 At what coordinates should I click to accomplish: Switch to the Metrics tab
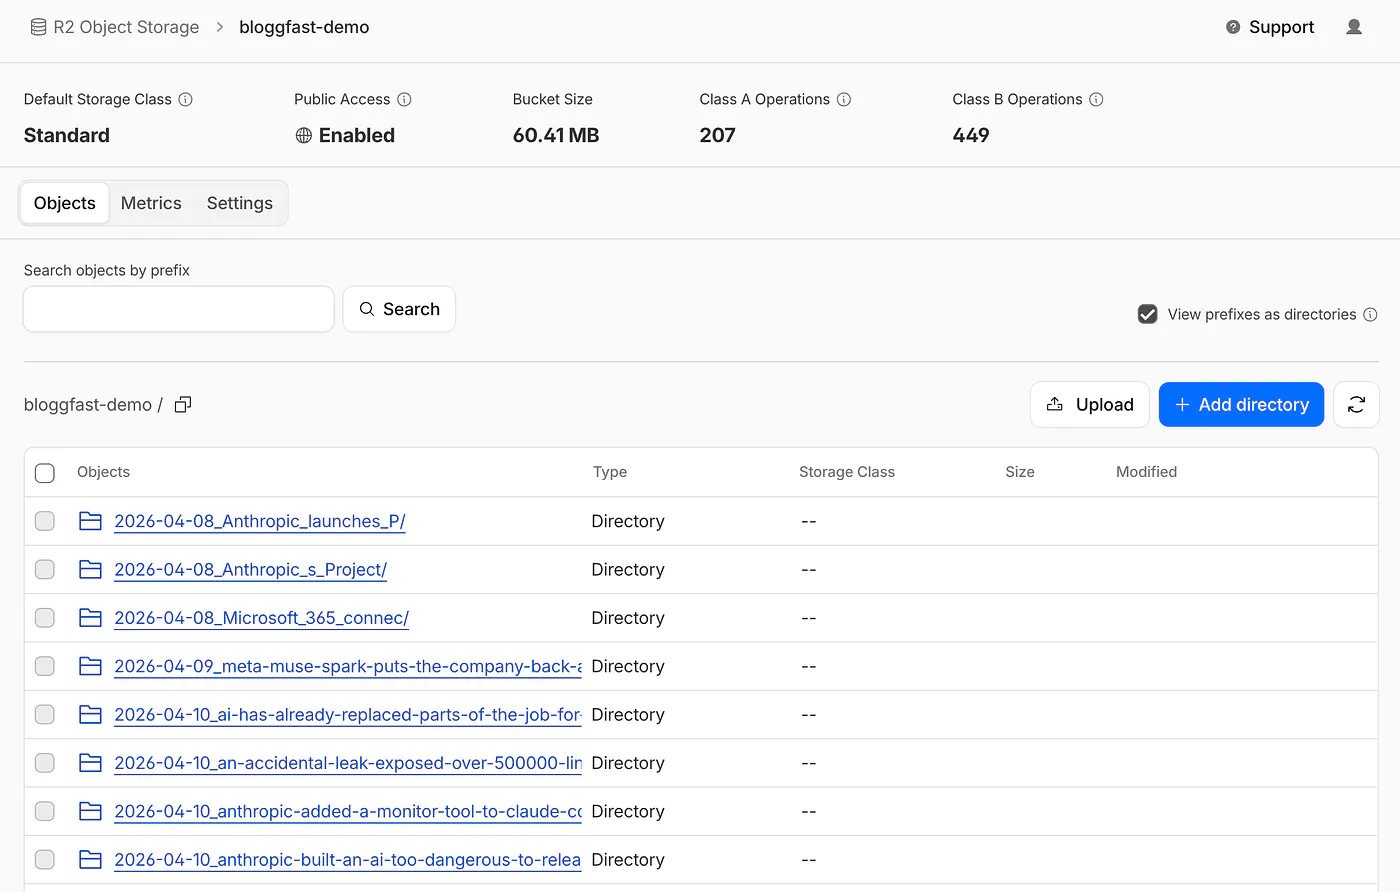click(x=151, y=203)
